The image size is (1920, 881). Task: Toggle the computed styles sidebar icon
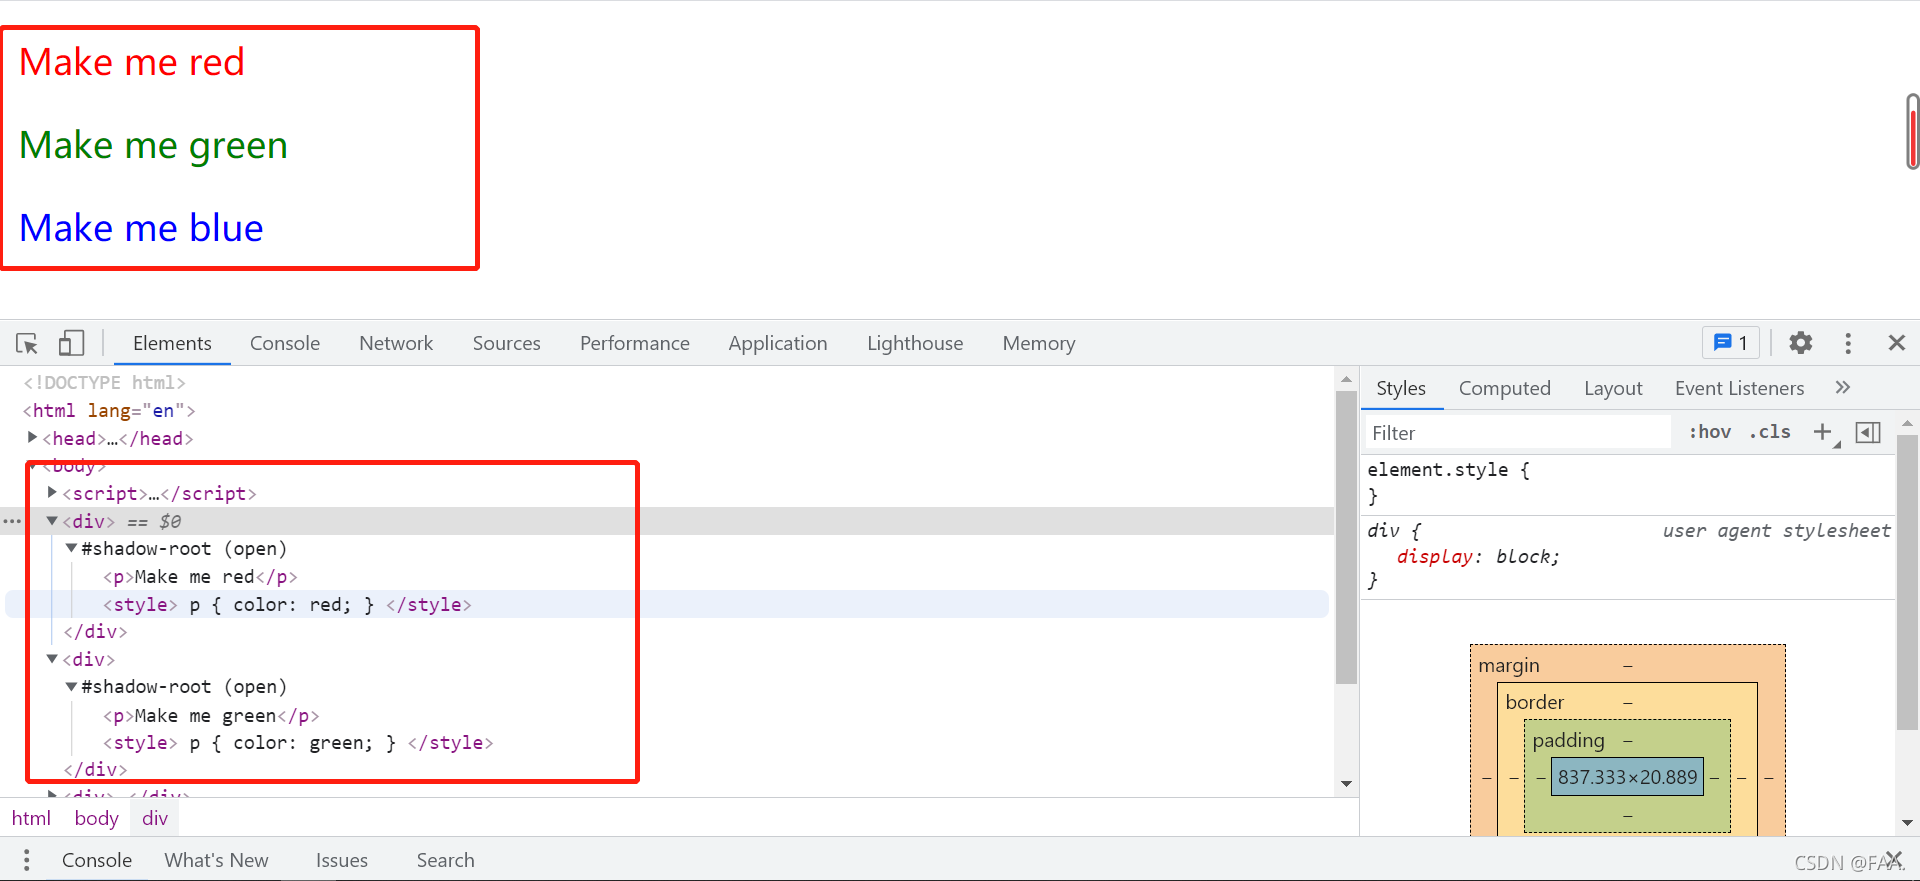coord(1868,432)
